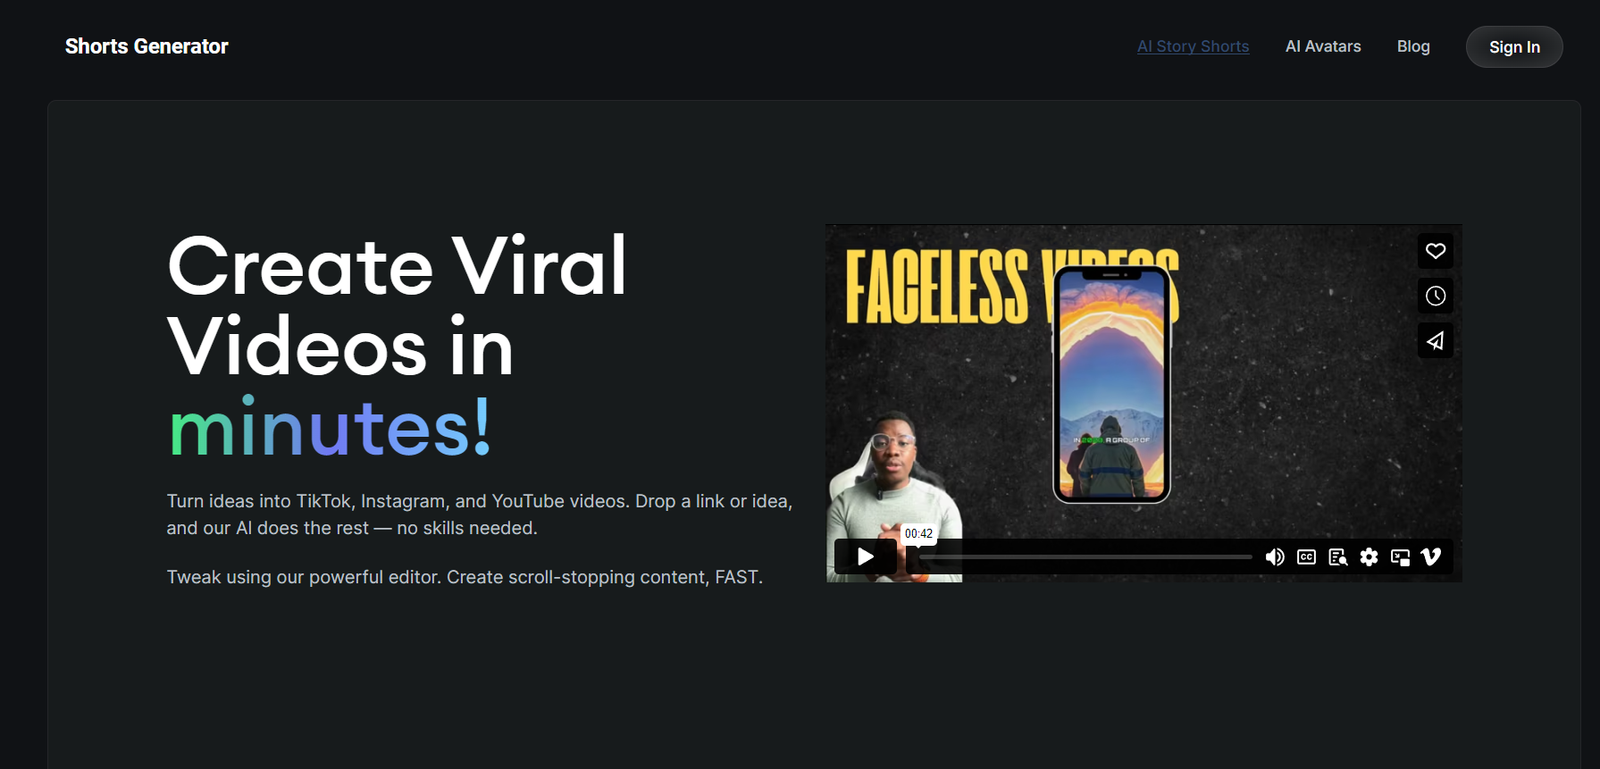Image resolution: width=1600 pixels, height=769 pixels.
Task: Click the 'FACELESS' title in video frame
Action: point(937,288)
